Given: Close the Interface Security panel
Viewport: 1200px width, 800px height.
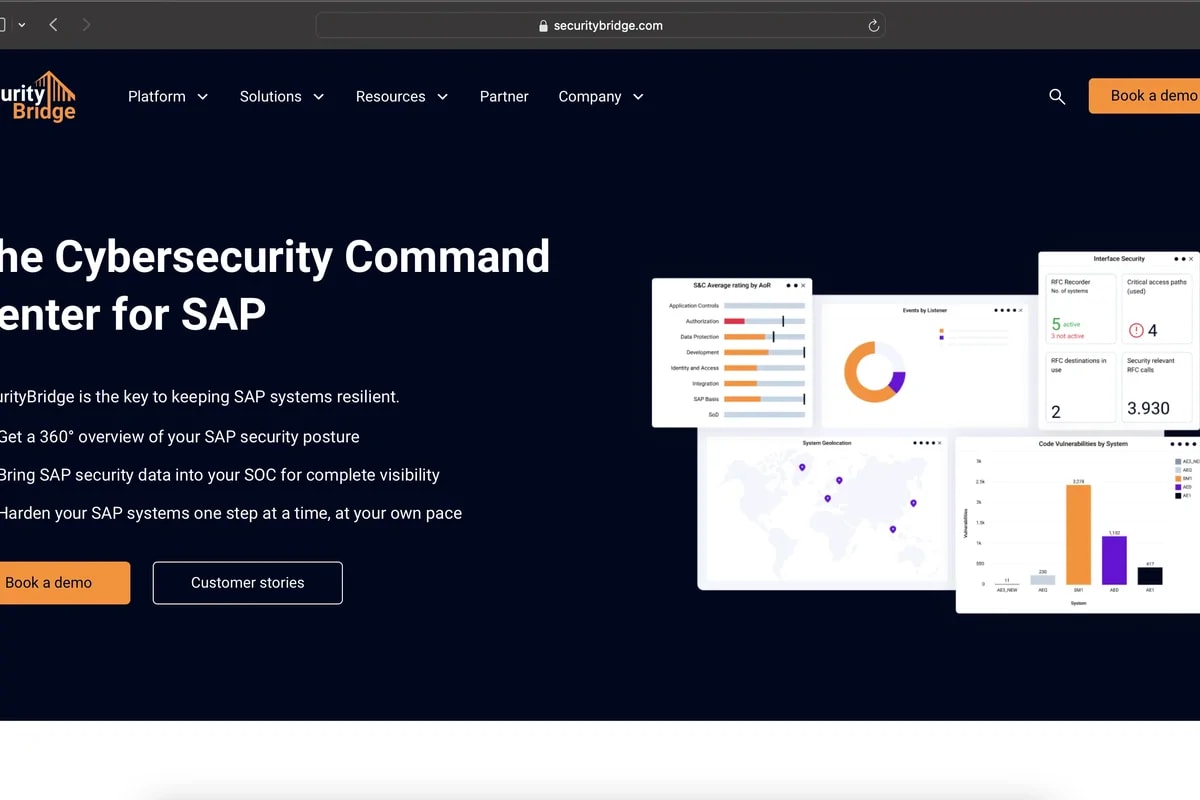Looking at the screenshot, I should tap(1193, 258).
